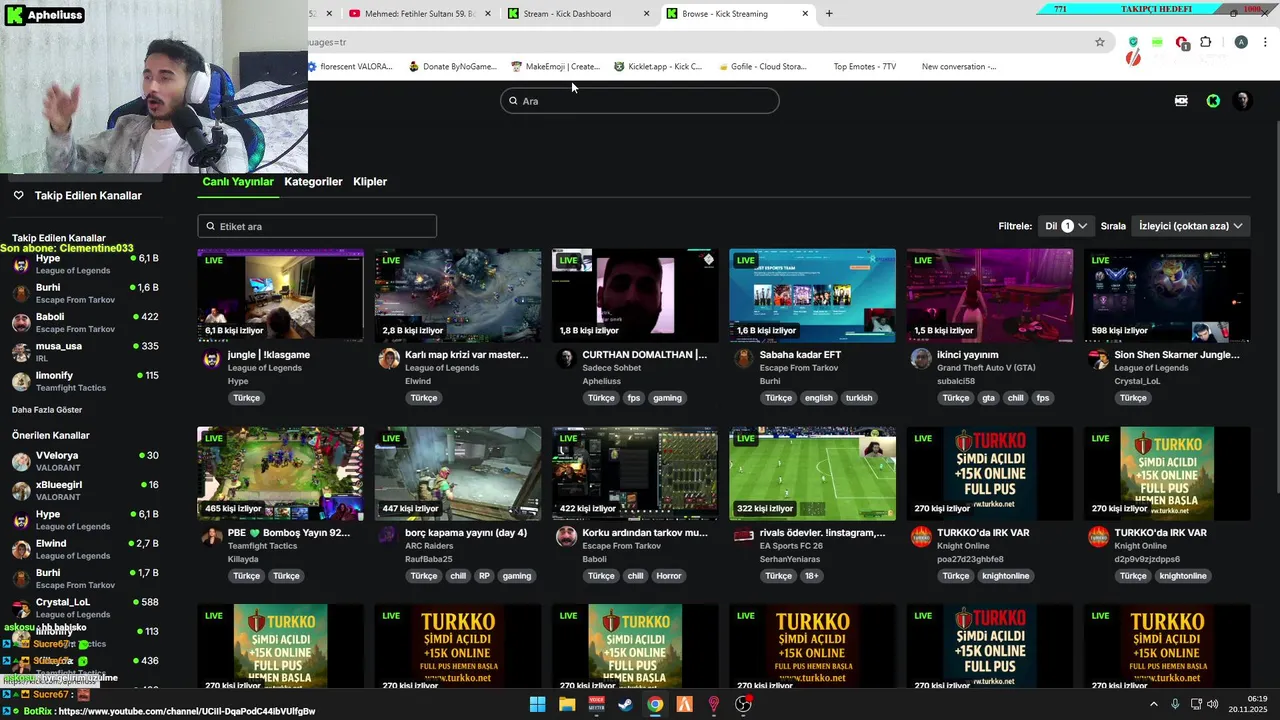Screen dimensions: 1280x720
Task: Open the Hype channel avatar in followed list
Action: point(20,264)
